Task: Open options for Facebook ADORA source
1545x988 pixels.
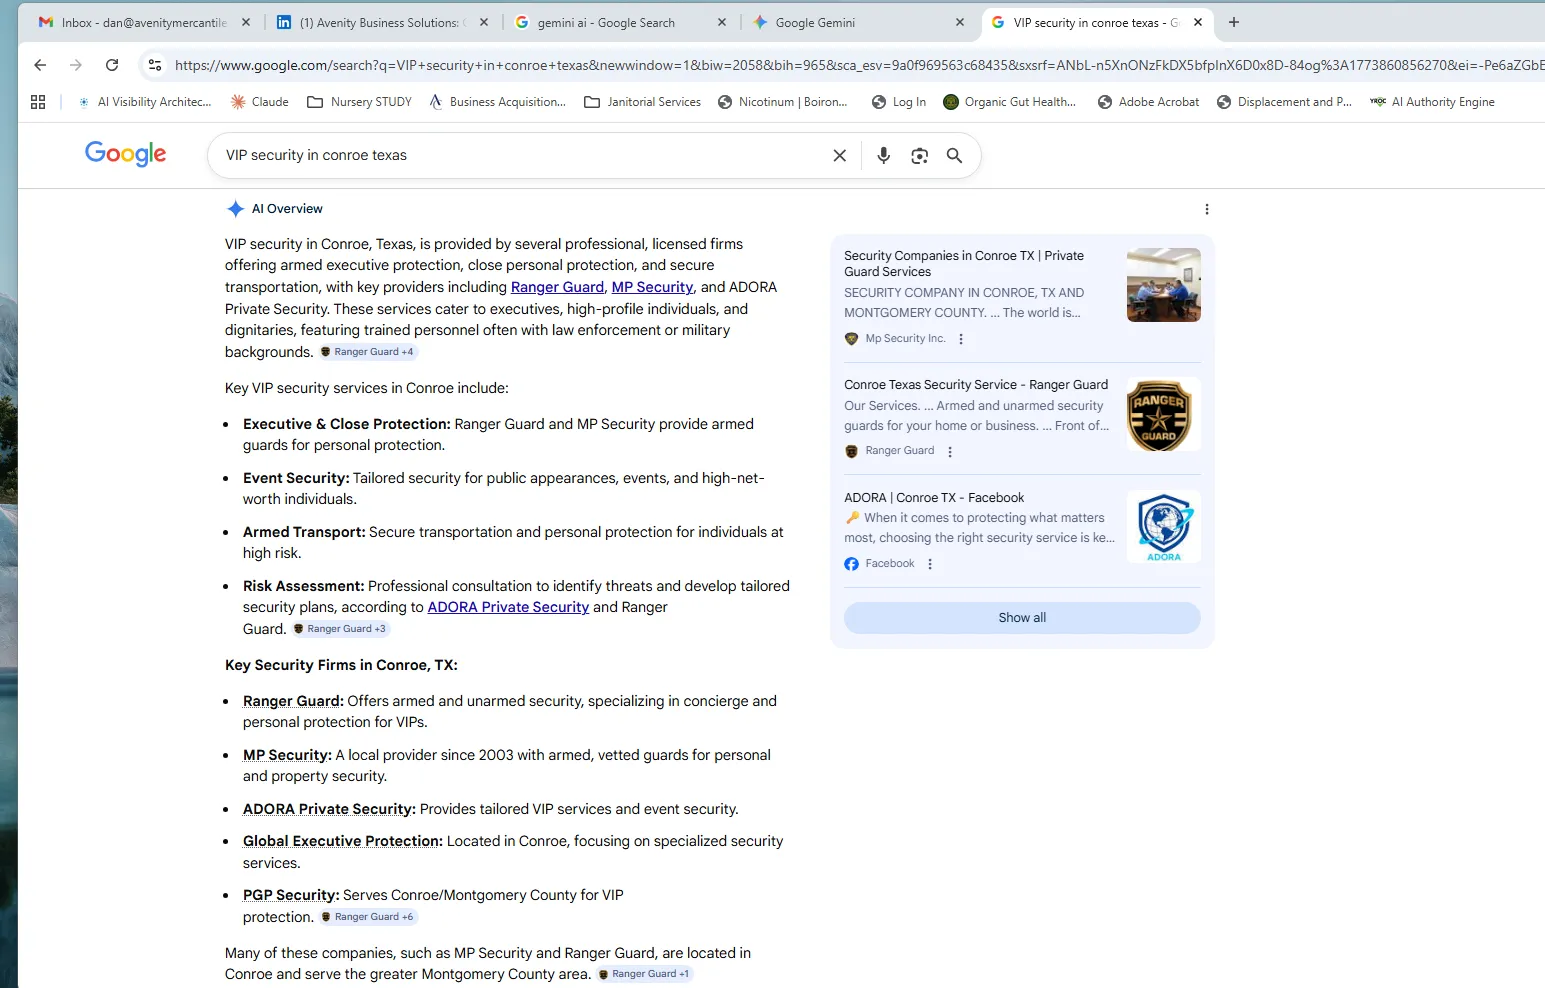Action: point(930,564)
